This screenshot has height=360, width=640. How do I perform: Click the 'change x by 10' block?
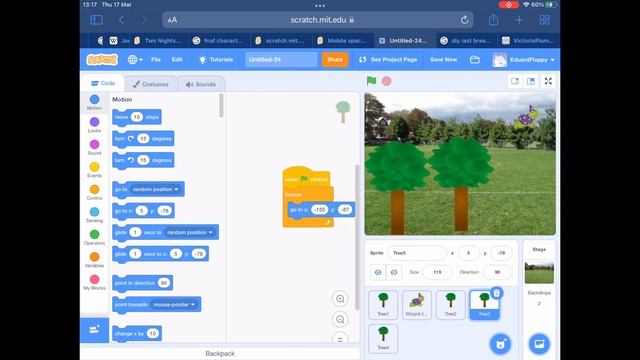137,333
